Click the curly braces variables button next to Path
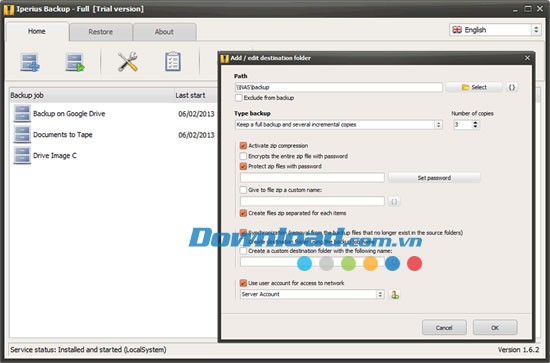This screenshot has height=363, width=550. point(512,87)
